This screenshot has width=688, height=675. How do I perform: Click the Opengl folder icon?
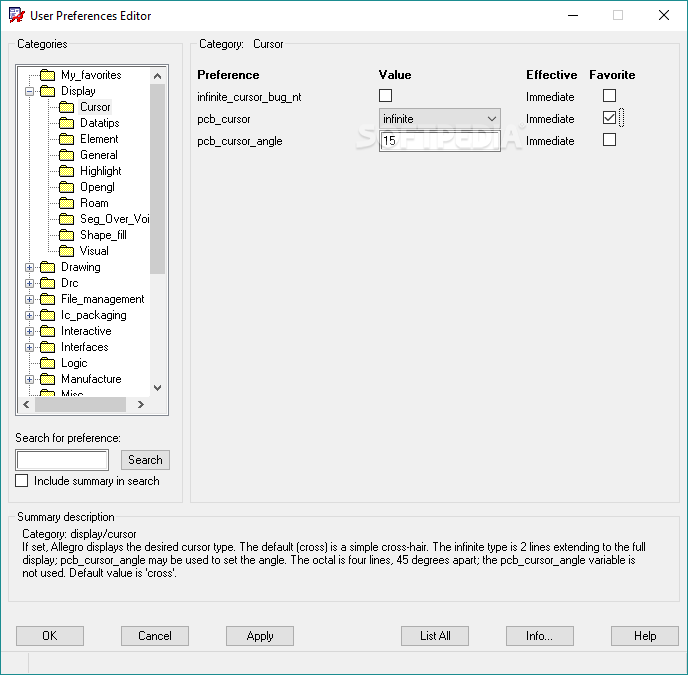[x=66, y=187]
